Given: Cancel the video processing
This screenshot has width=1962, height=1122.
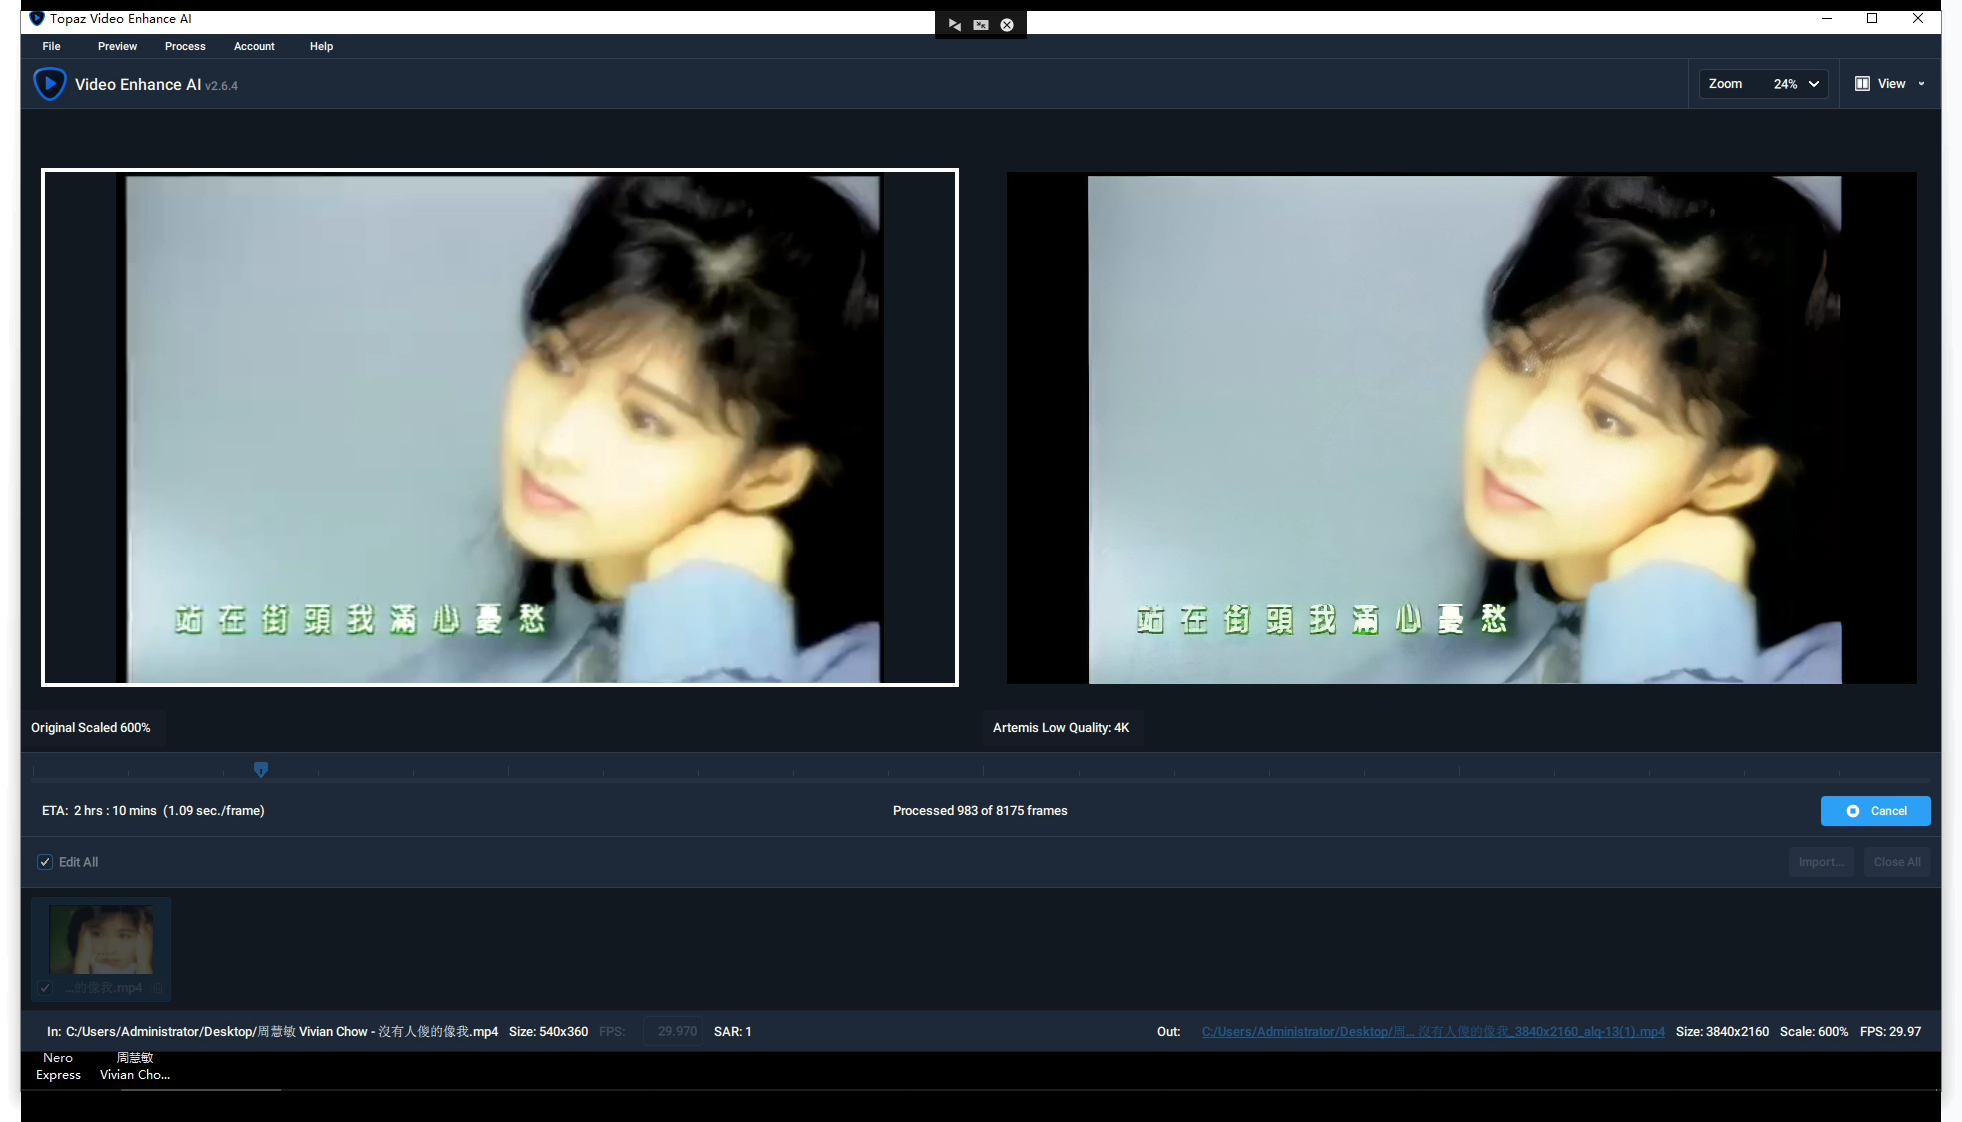Looking at the screenshot, I should tap(1875, 811).
